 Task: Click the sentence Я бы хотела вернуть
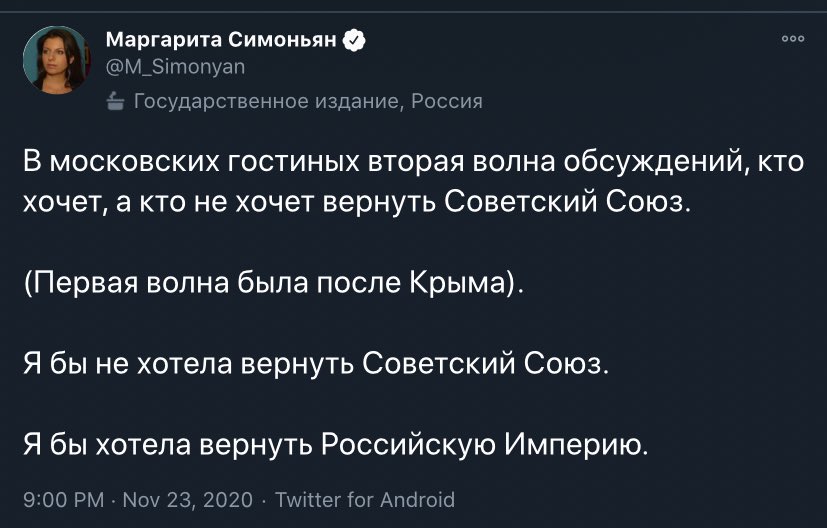click(335, 445)
